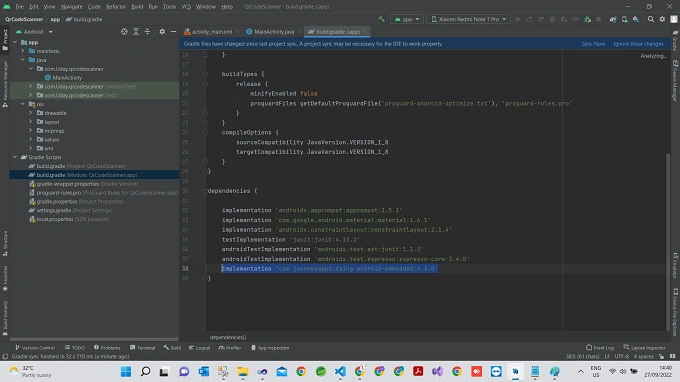
Task: Click the Select Opened File target icon
Action: coord(124,32)
